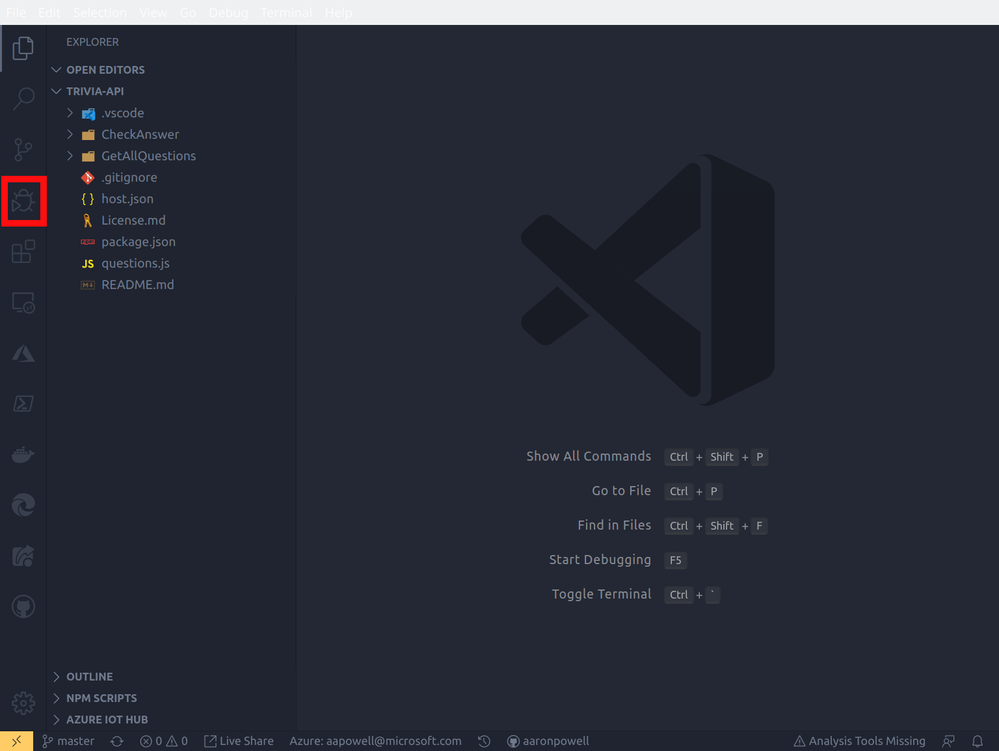999x751 pixels.
Task: Click the Azure account aapowell@microsoft.com
Action: [375, 741]
